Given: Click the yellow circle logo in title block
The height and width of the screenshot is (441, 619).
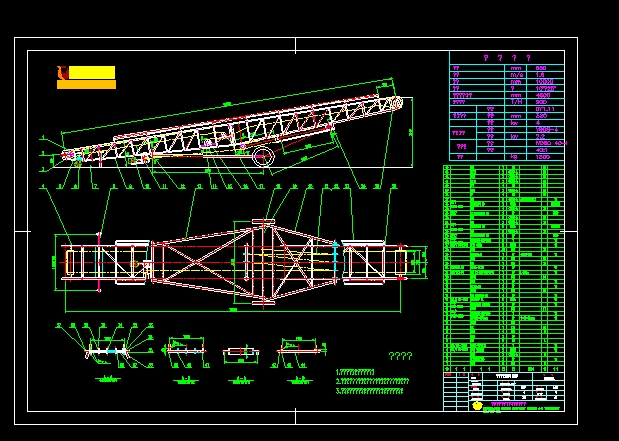Looking at the screenshot, I should tap(478, 406).
